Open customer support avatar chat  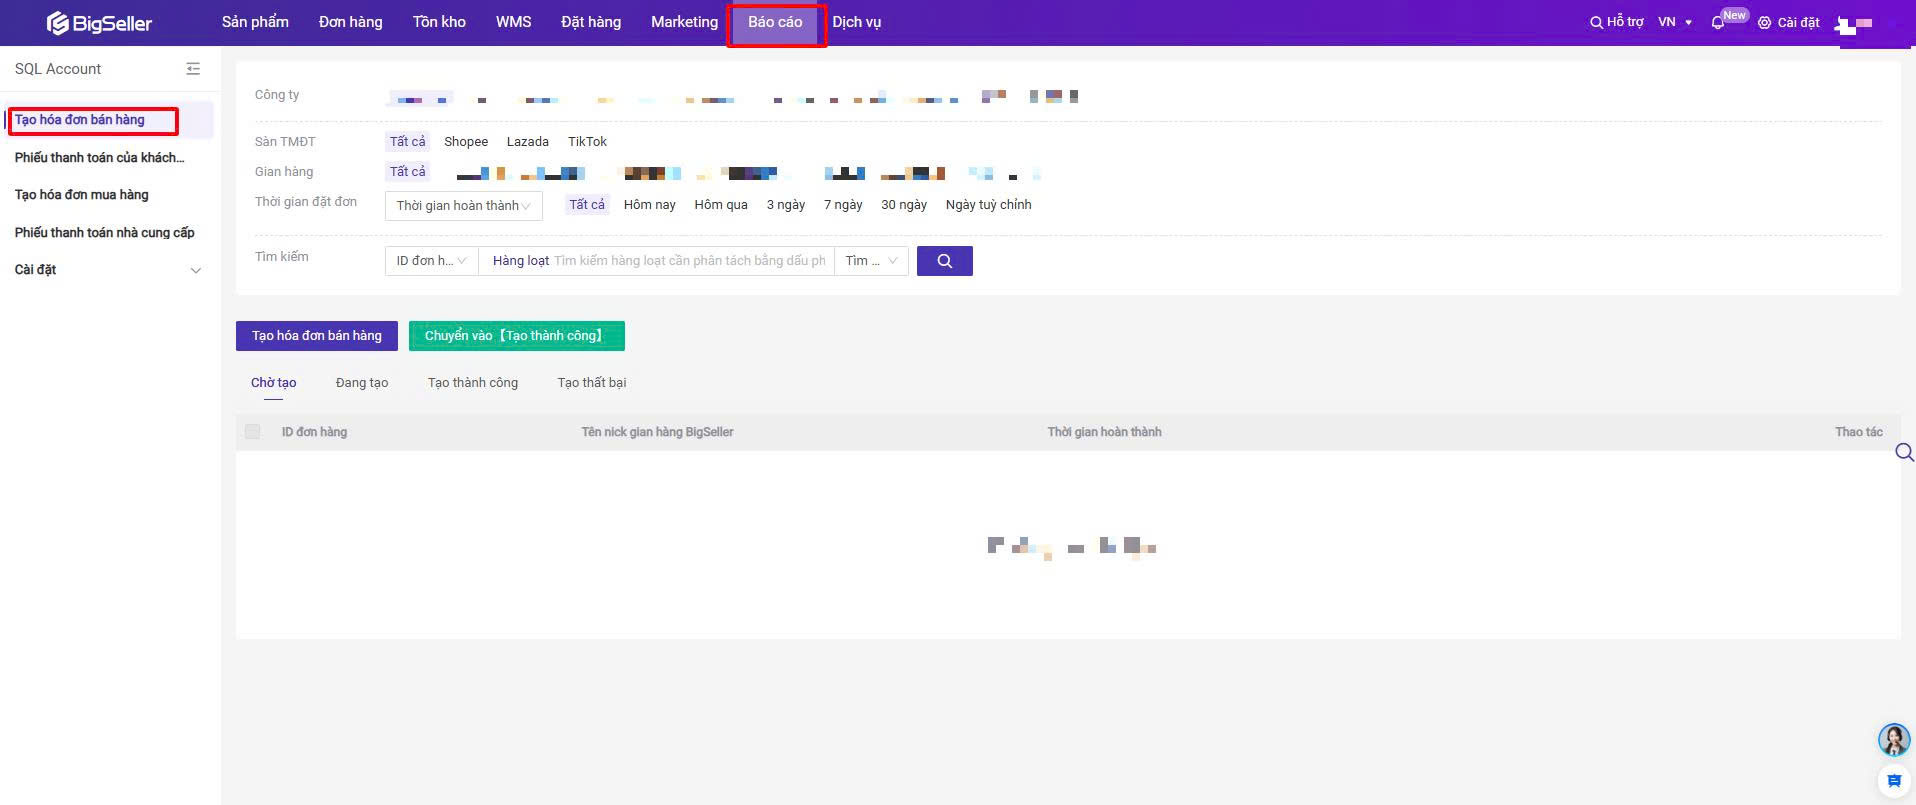pos(1893,740)
